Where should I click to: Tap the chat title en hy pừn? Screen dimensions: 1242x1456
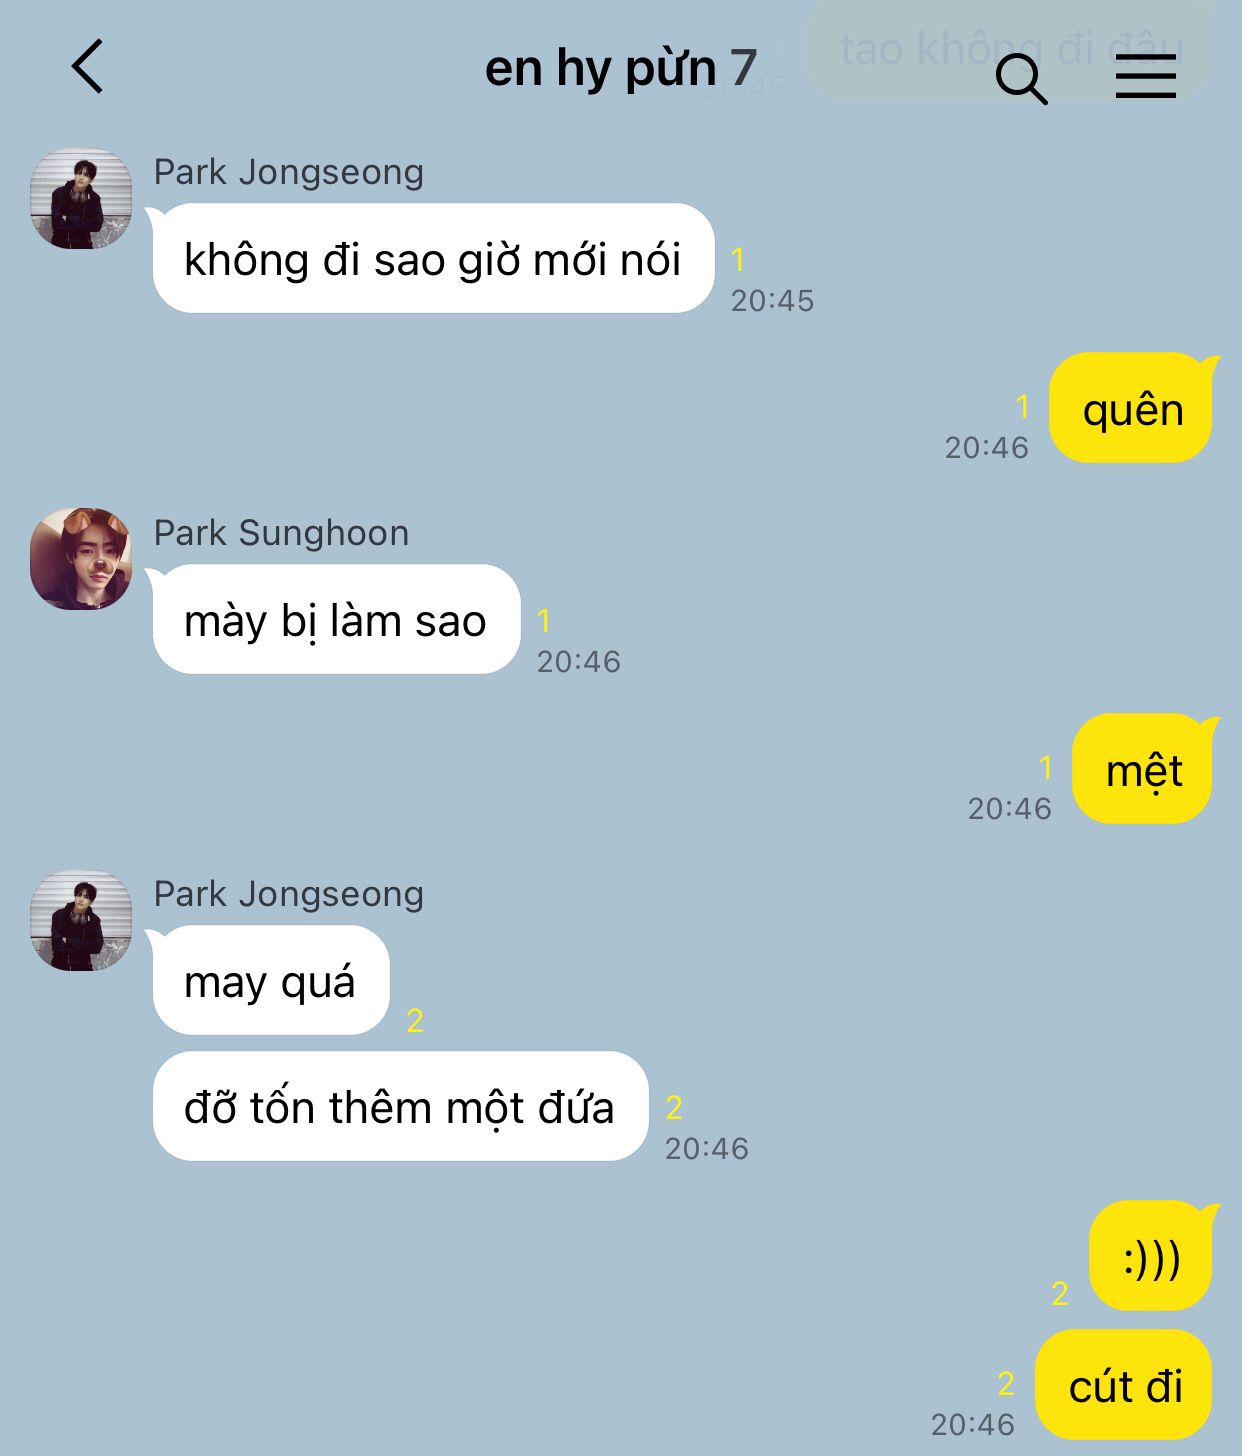[x=600, y=69]
